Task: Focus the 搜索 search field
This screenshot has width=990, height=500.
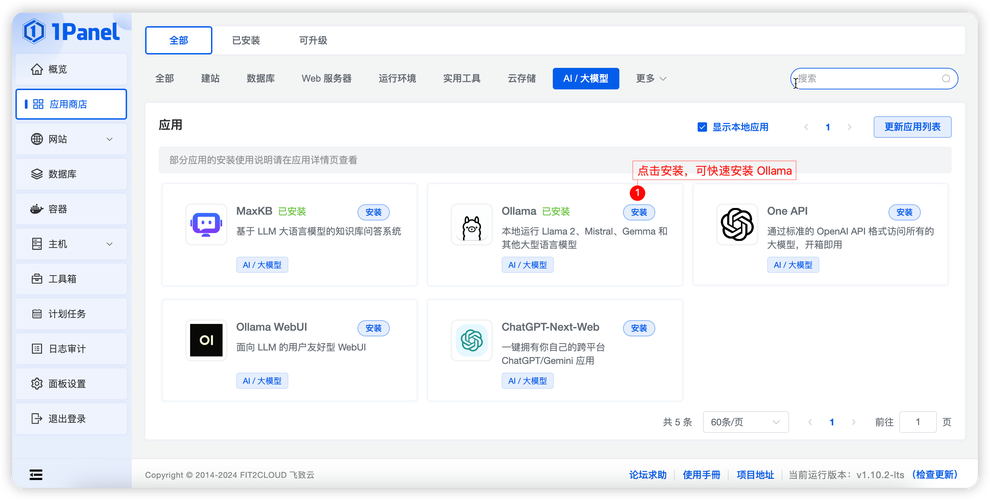Action: (874, 79)
